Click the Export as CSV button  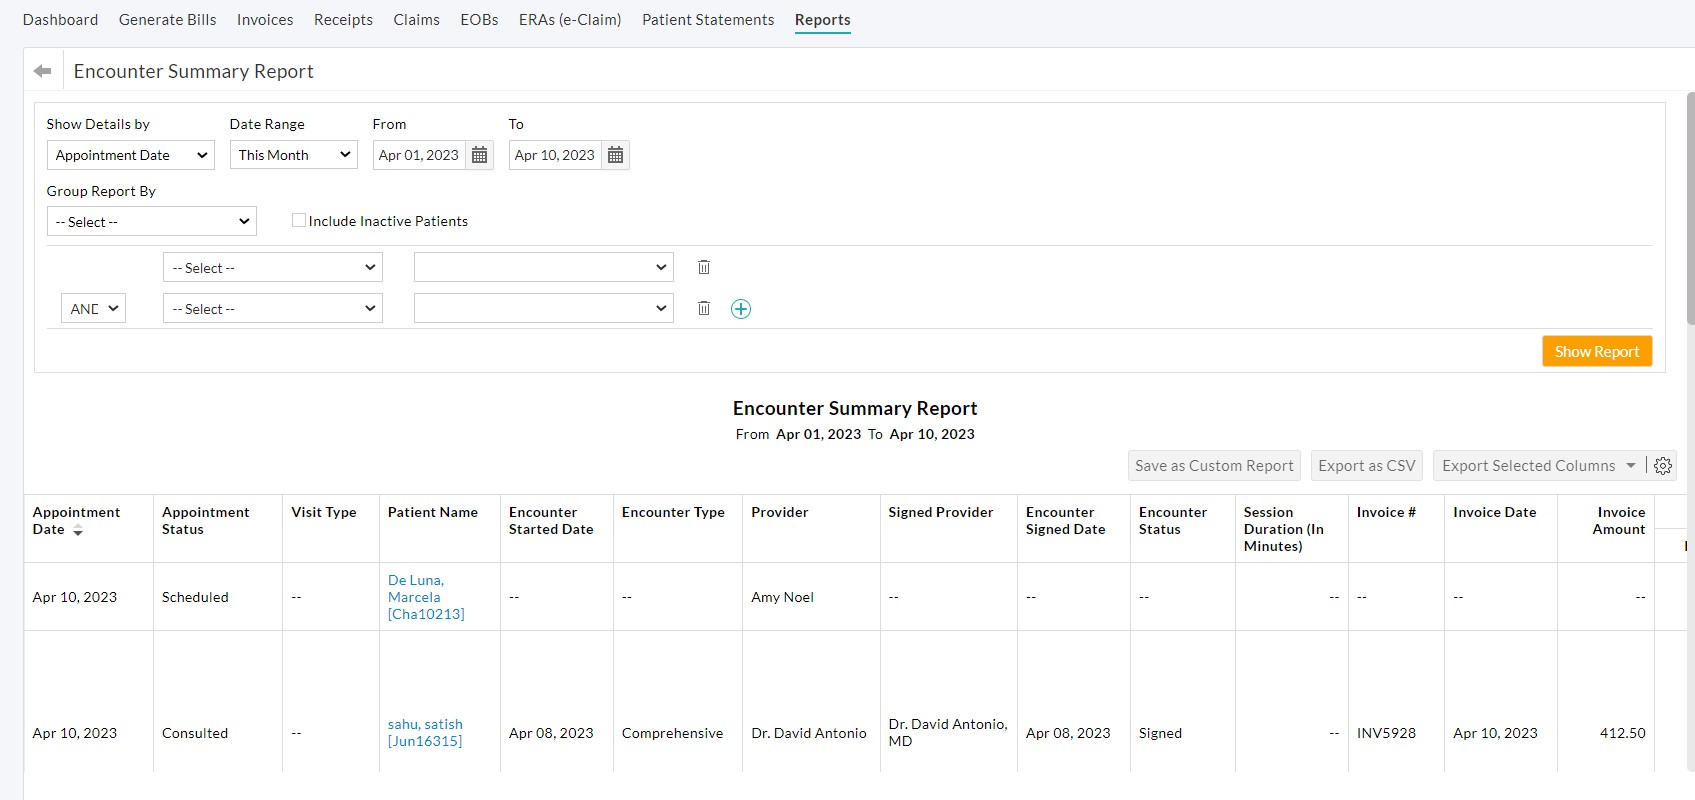coord(1366,466)
